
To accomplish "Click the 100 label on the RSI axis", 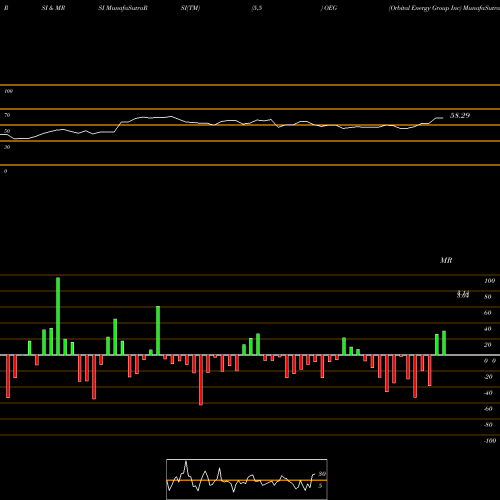I will (9, 91).
